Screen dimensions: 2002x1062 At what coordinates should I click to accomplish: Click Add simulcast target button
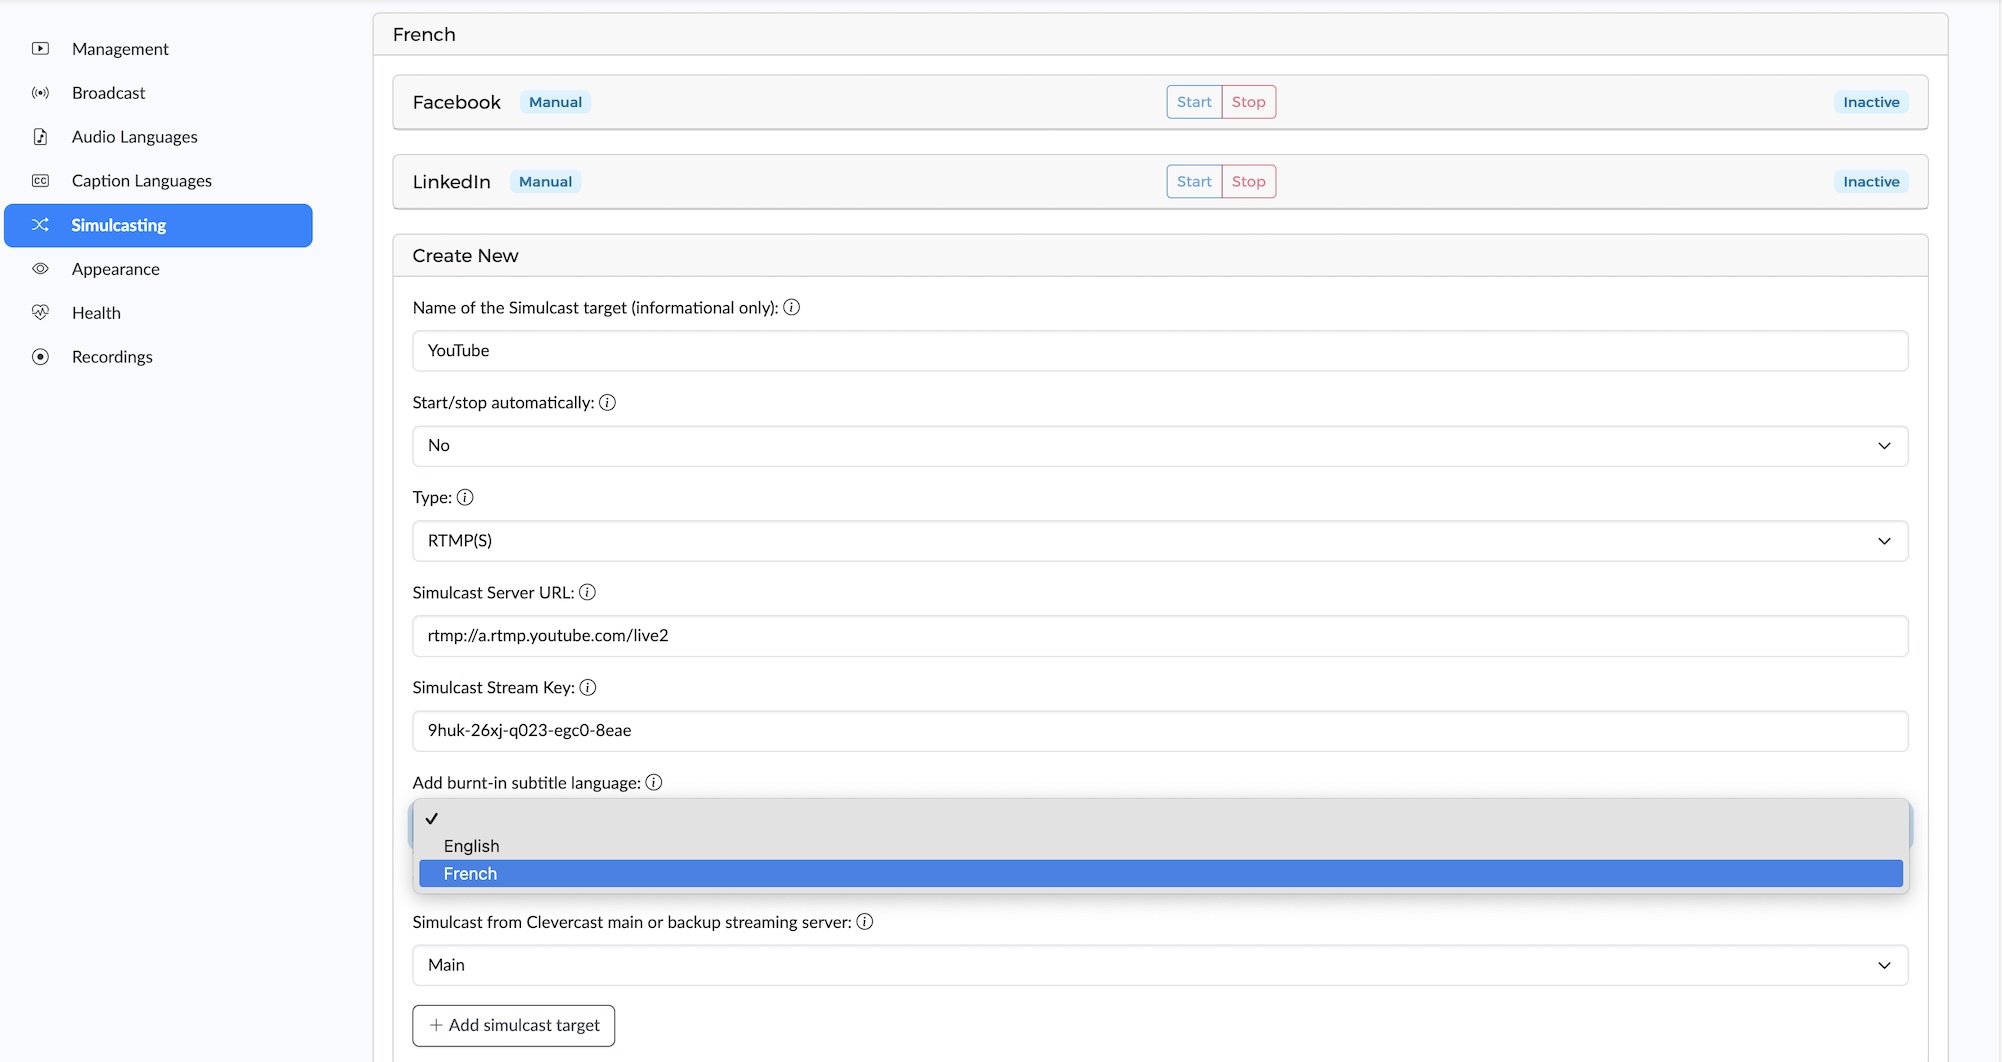point(514,1026)
